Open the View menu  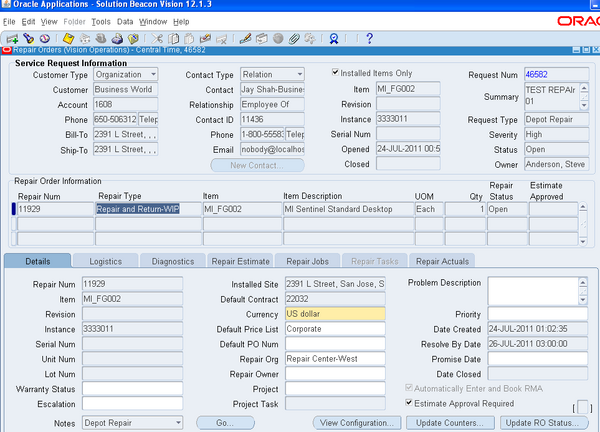pyautogui.click(x=49, y=22)
